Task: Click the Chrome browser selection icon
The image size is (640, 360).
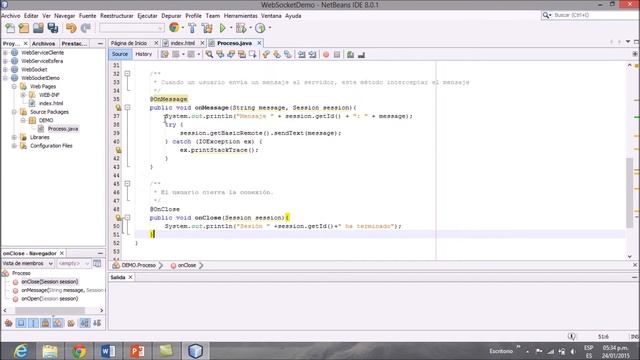Action: (174, 28)
